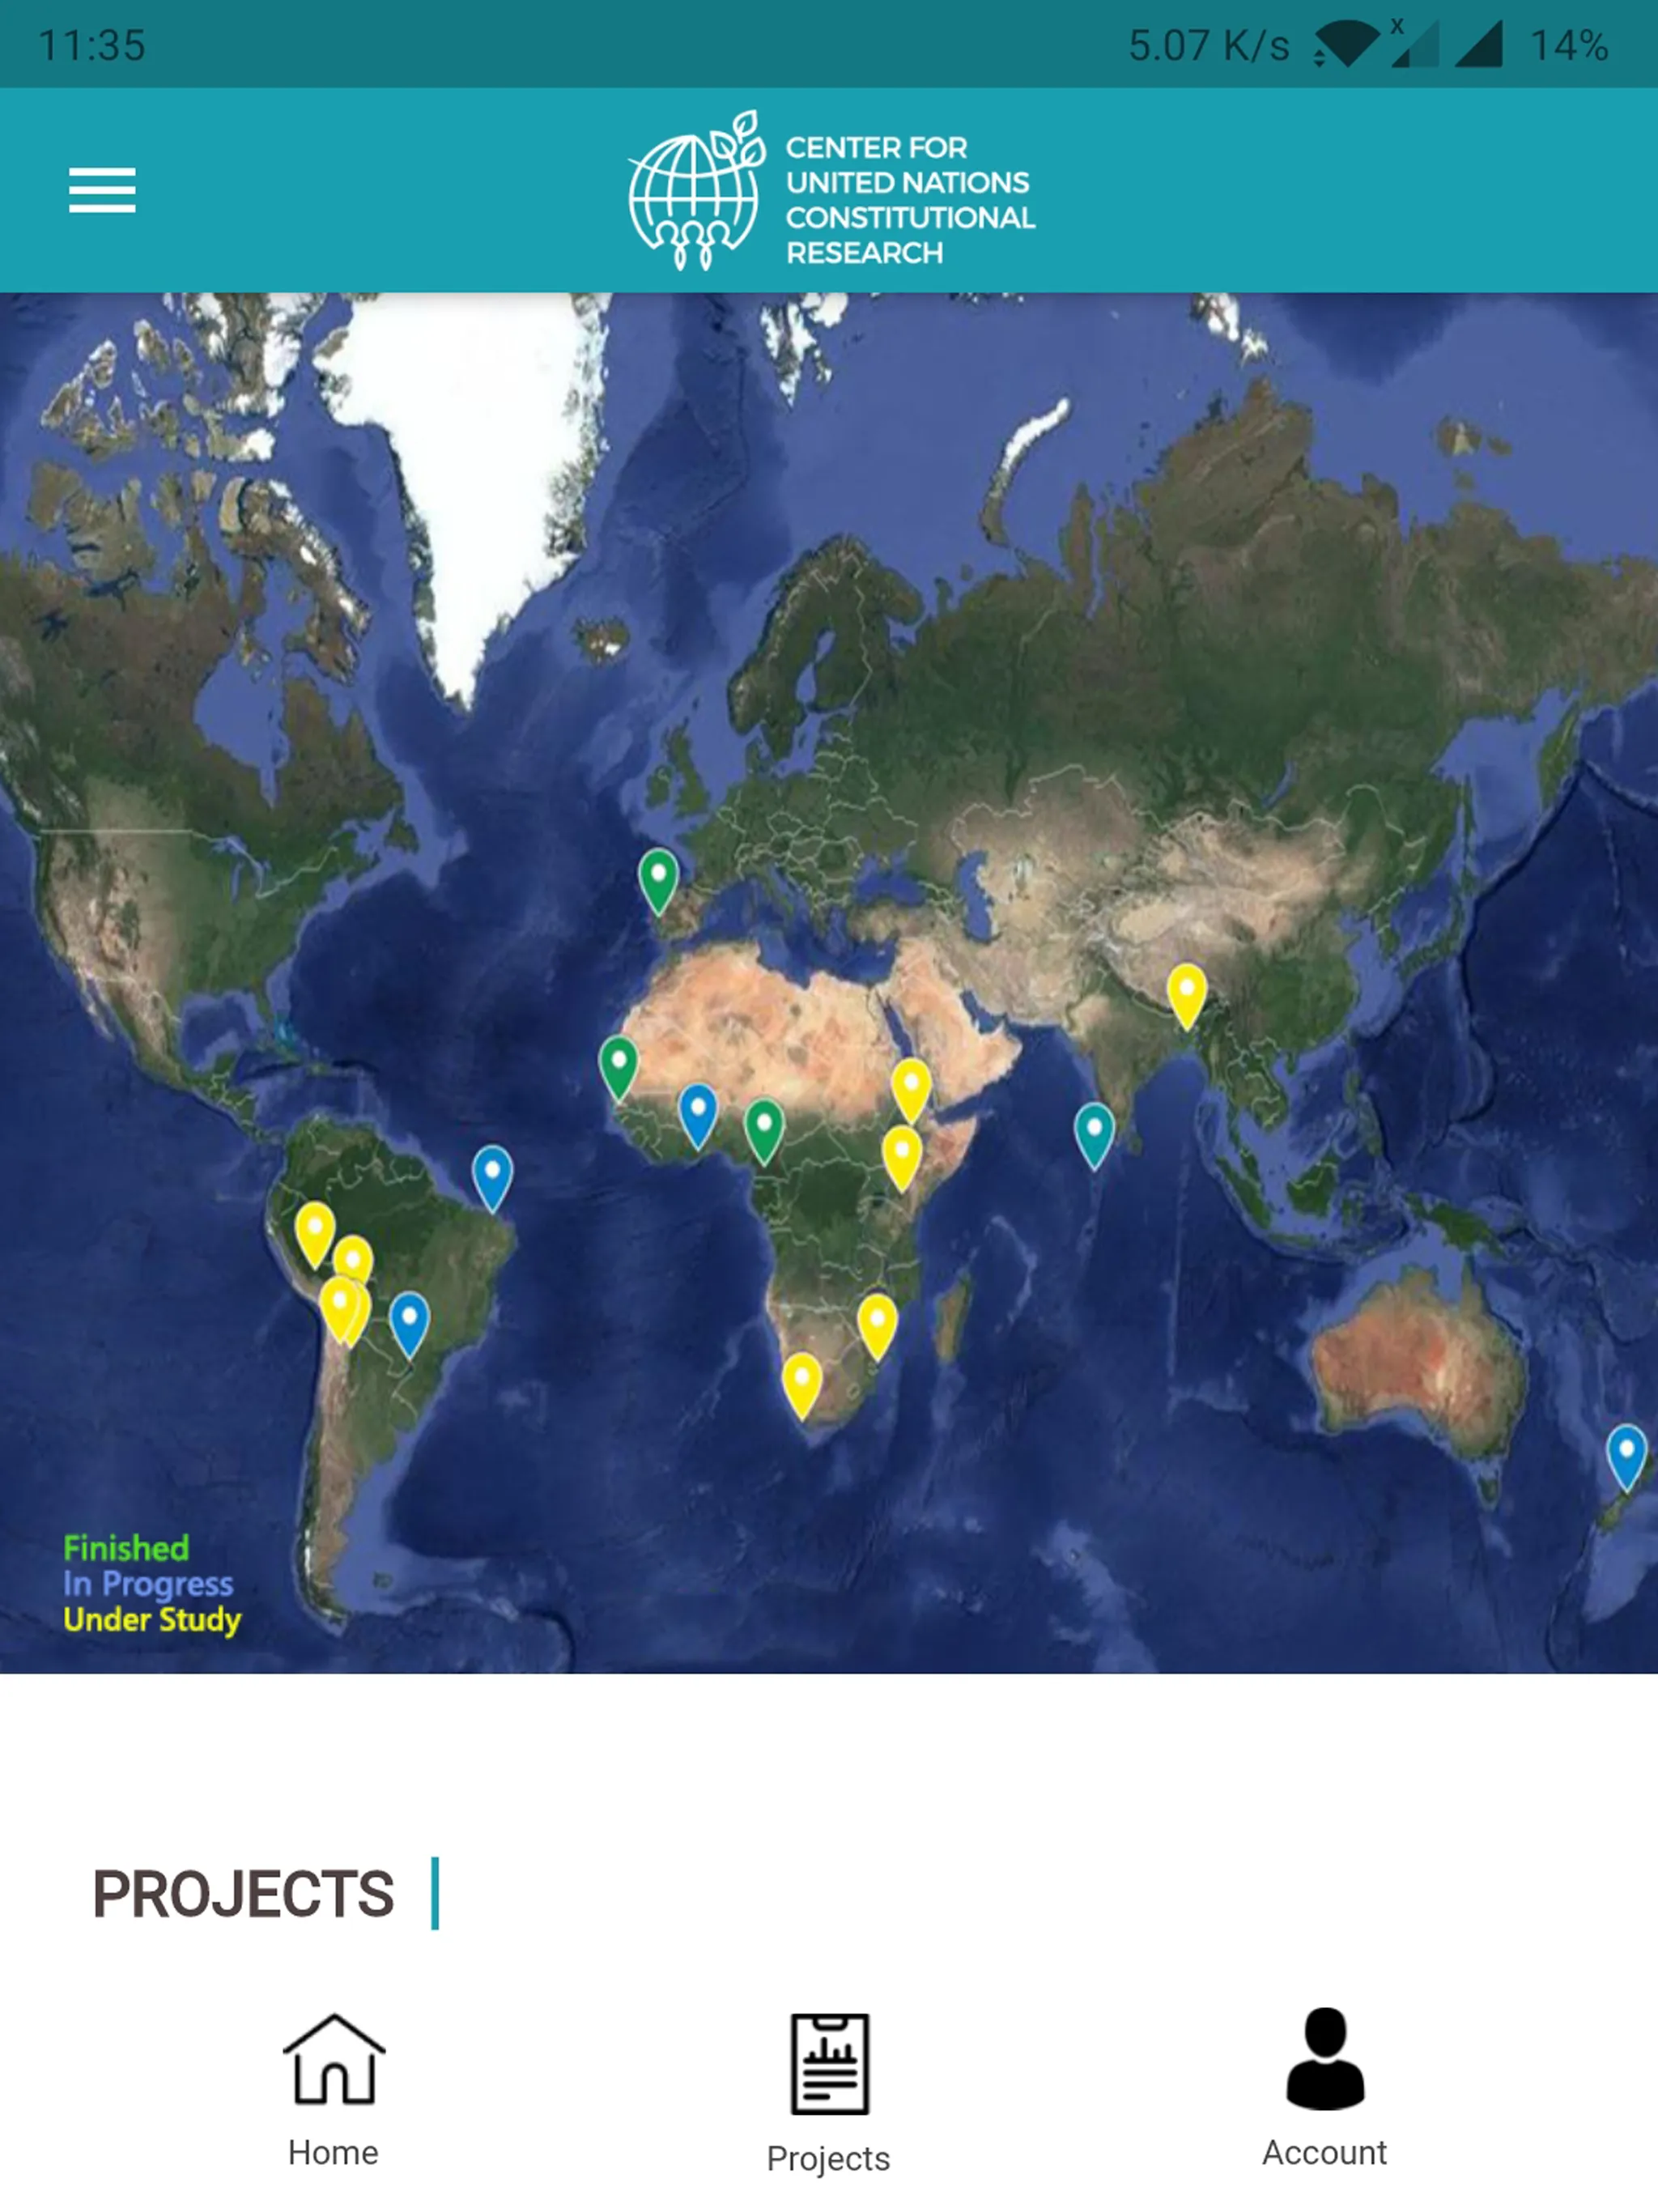Click the yellow Under Study marker near Southern Africa

click(803, 1386)
